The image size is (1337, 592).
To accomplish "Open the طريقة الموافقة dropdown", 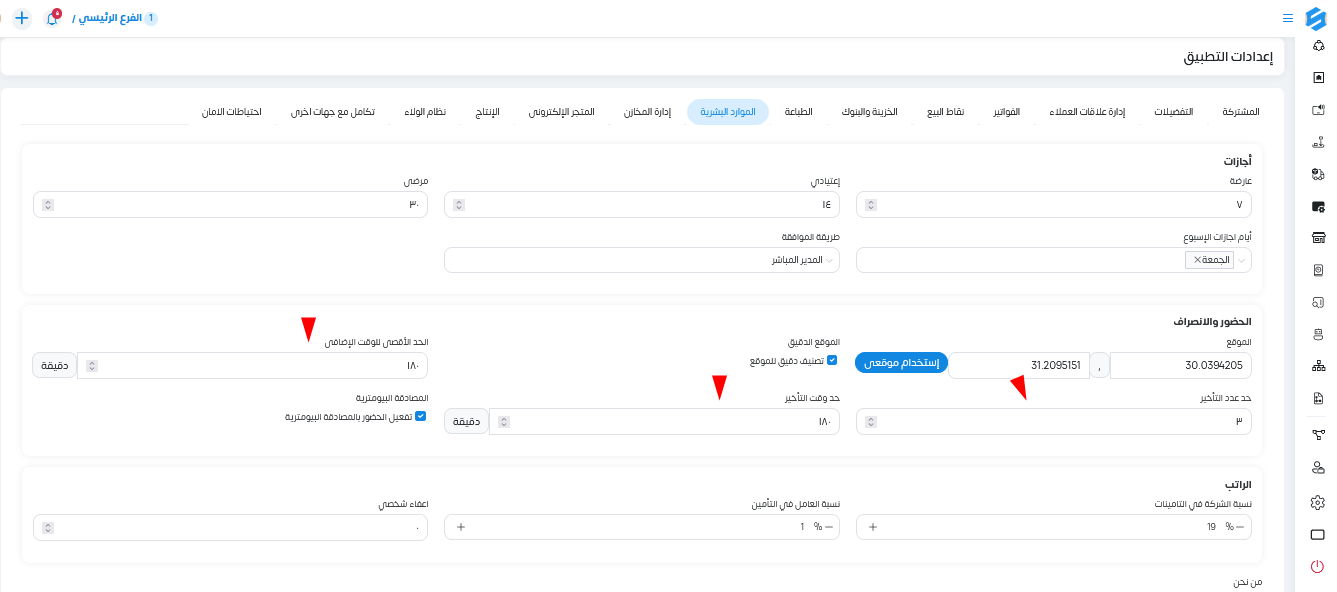I will coord(642,260).
